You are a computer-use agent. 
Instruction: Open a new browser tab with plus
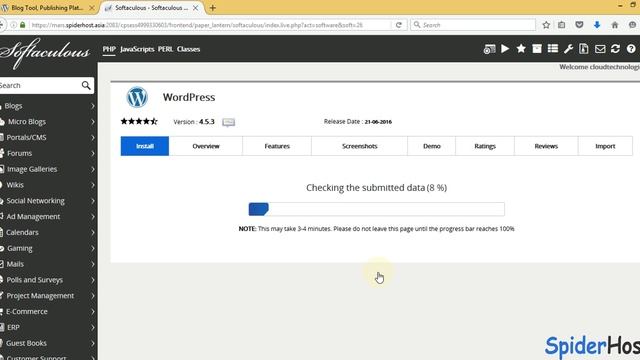213,8
